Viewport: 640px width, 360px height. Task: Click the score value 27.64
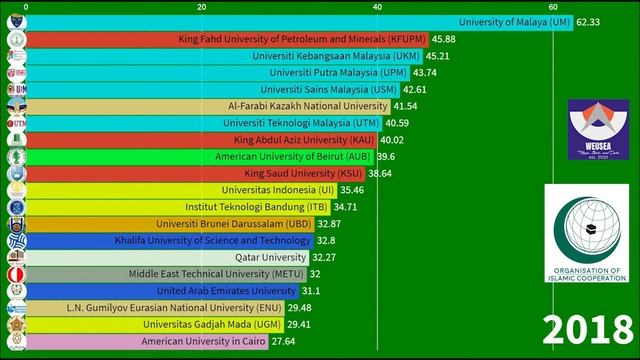[x=283, y=342]
